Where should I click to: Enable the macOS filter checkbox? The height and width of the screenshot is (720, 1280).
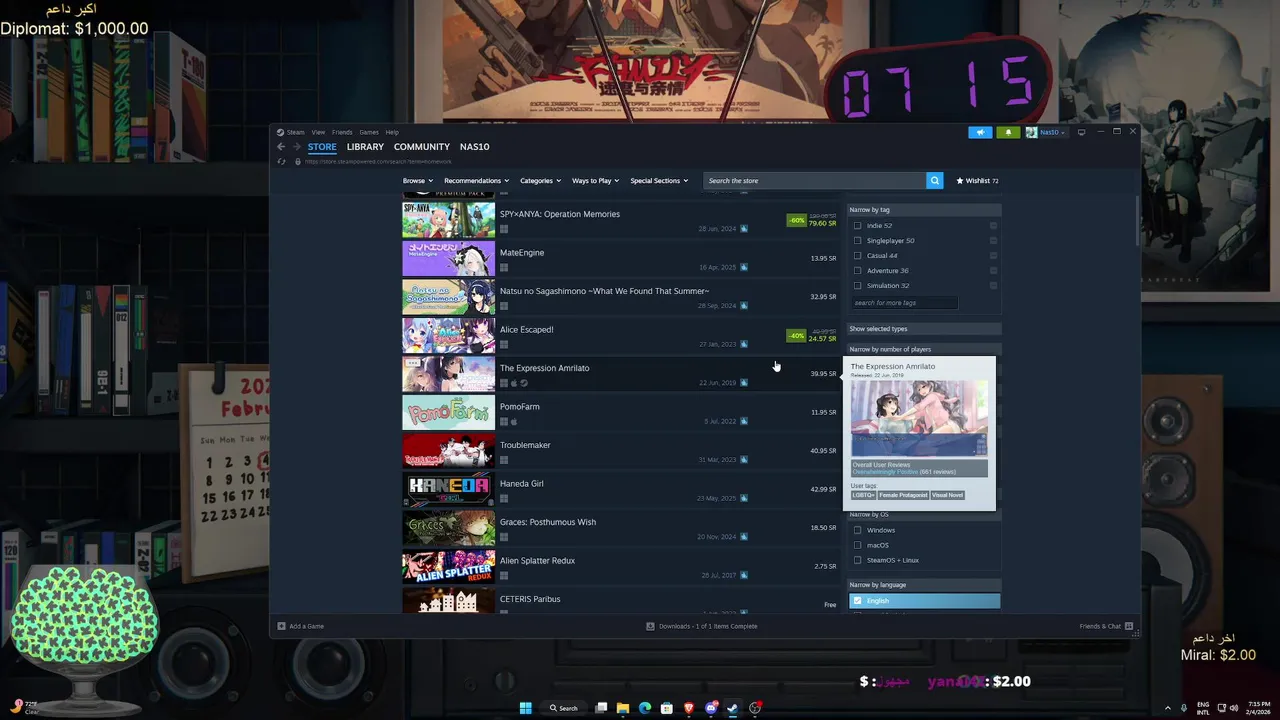click(857, 545)
